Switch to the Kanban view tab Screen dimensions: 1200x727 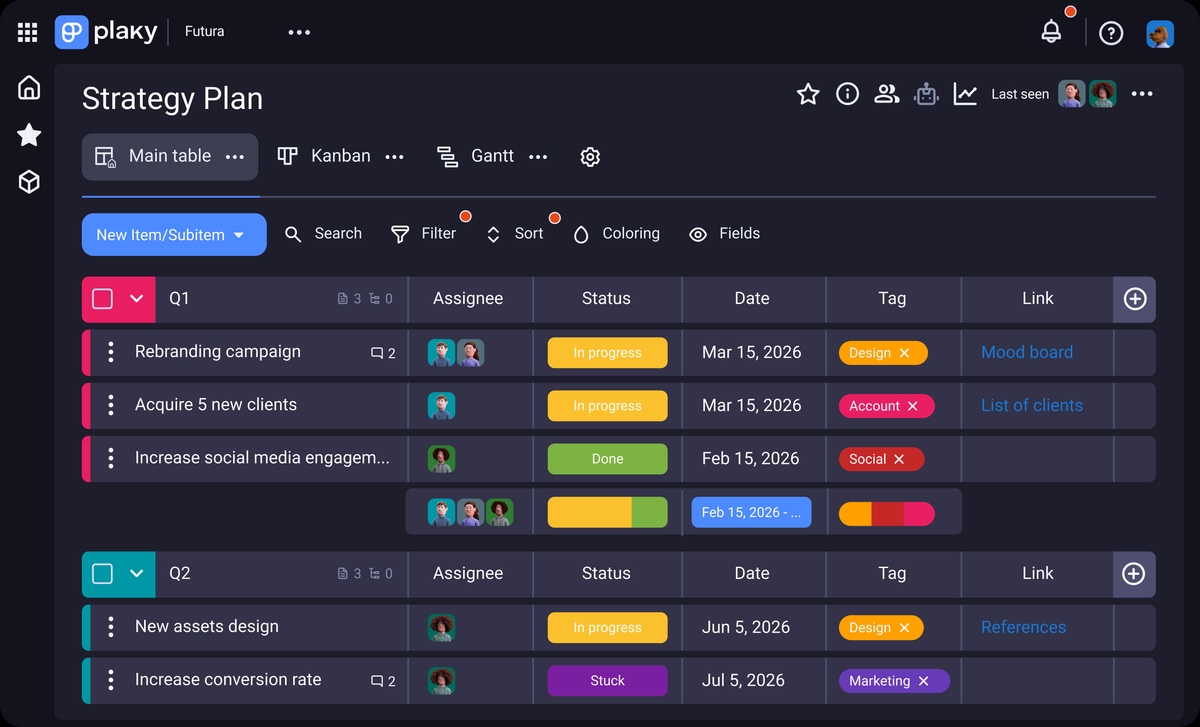point(324,156)
